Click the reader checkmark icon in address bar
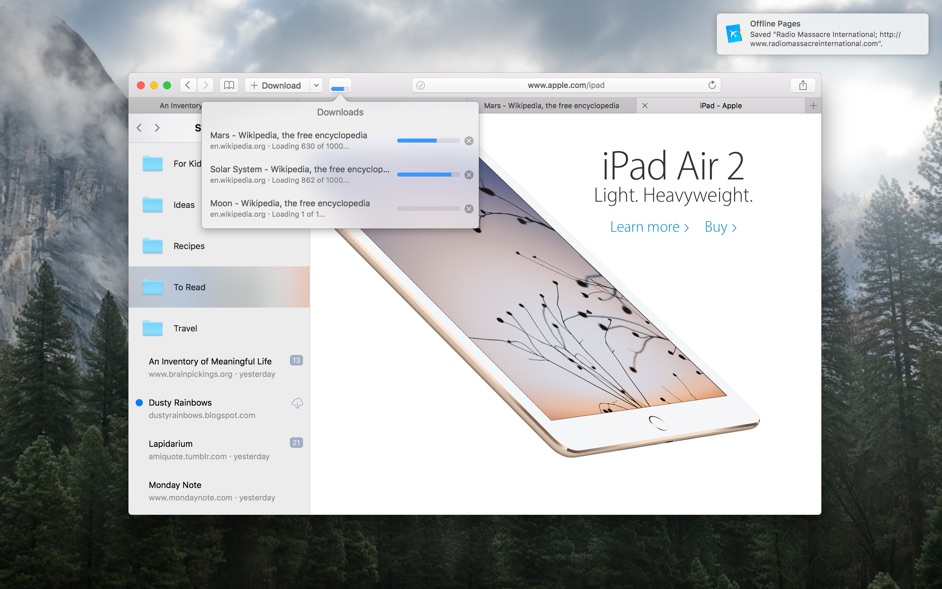Viewport: 942px width, 589px height. click(x=421, y=85)
